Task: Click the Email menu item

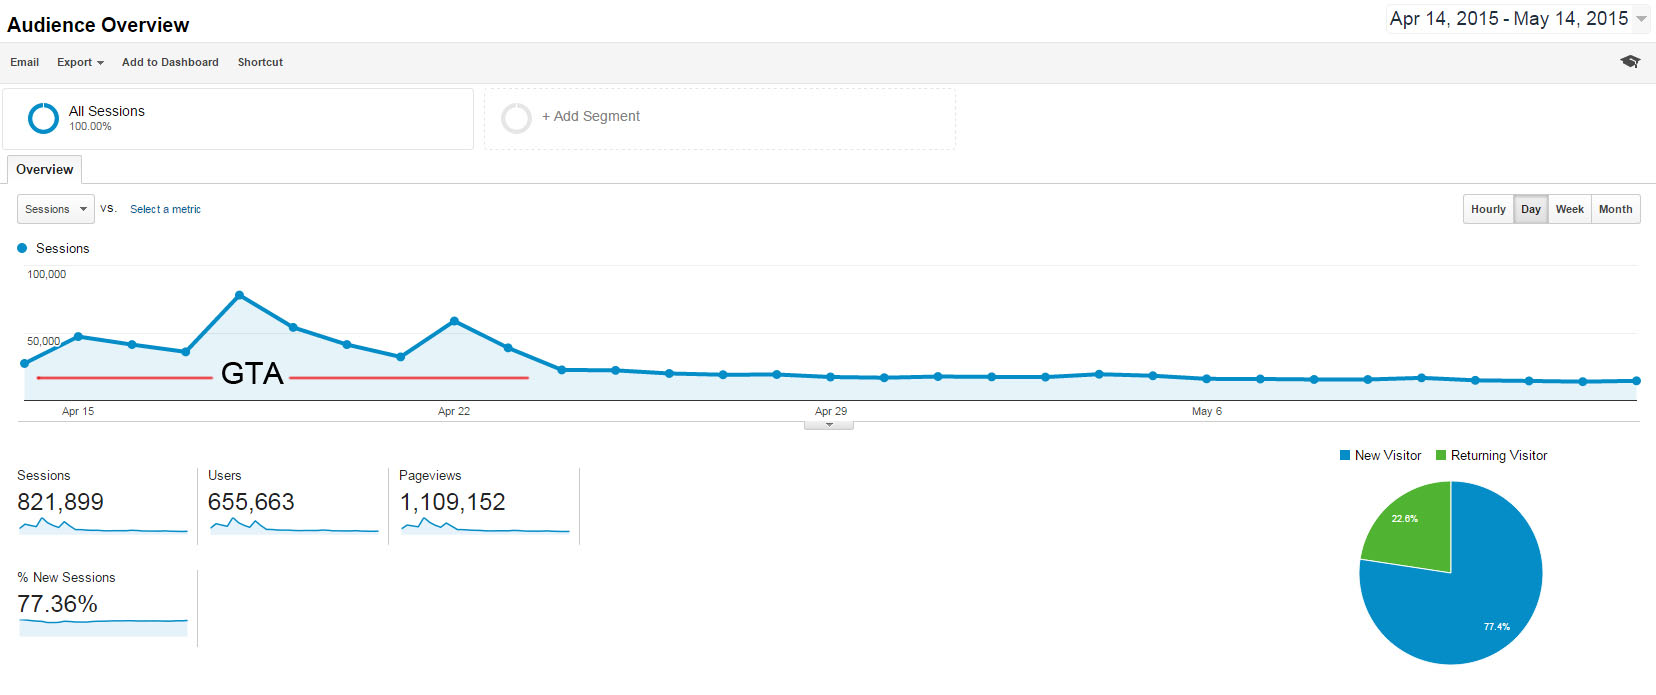Action: [x=25, y=62]
